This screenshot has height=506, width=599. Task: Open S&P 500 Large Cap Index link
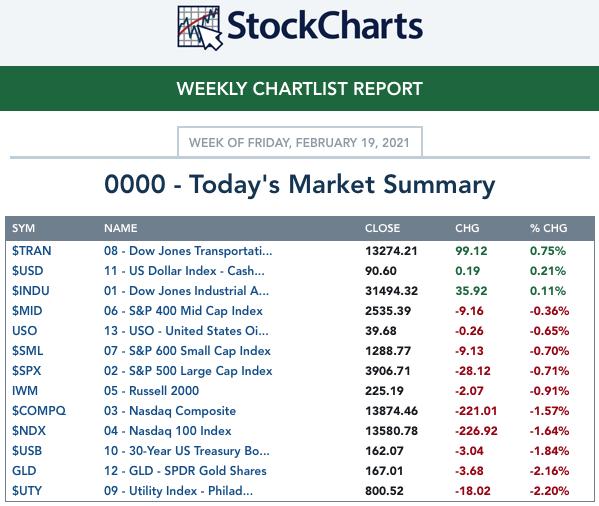188,371
